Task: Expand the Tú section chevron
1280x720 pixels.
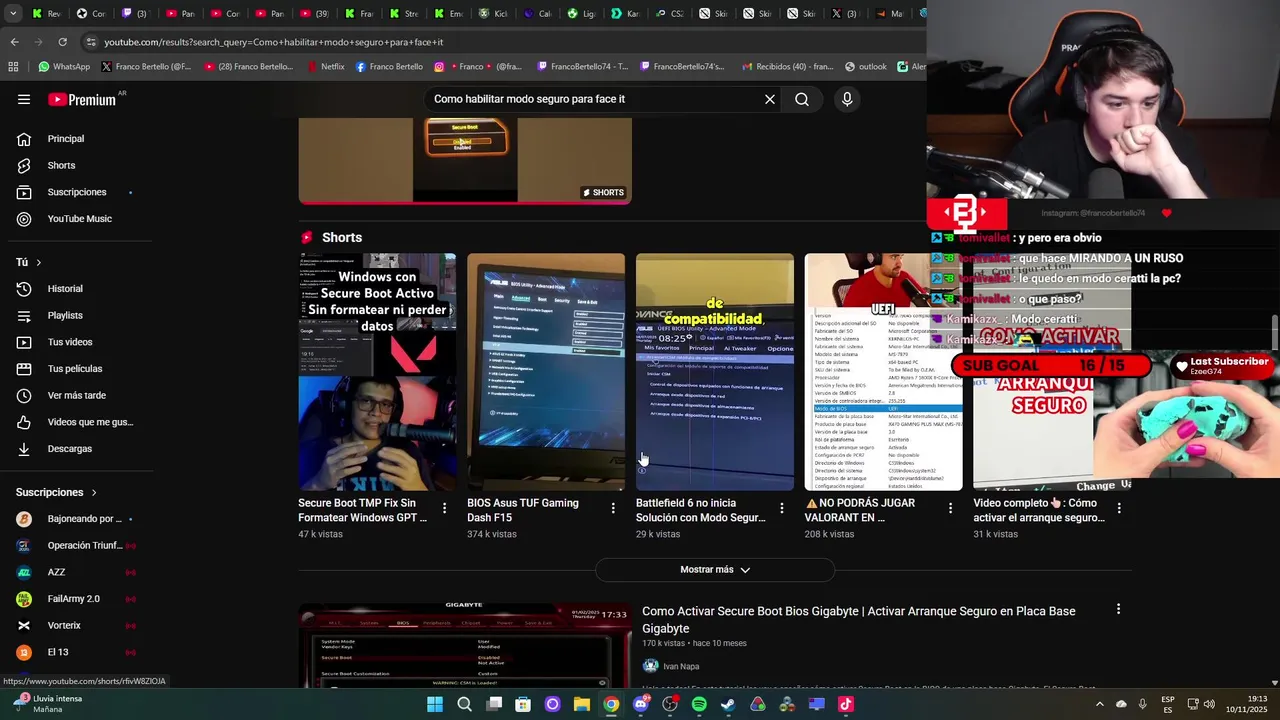Action: coord(38,262)
